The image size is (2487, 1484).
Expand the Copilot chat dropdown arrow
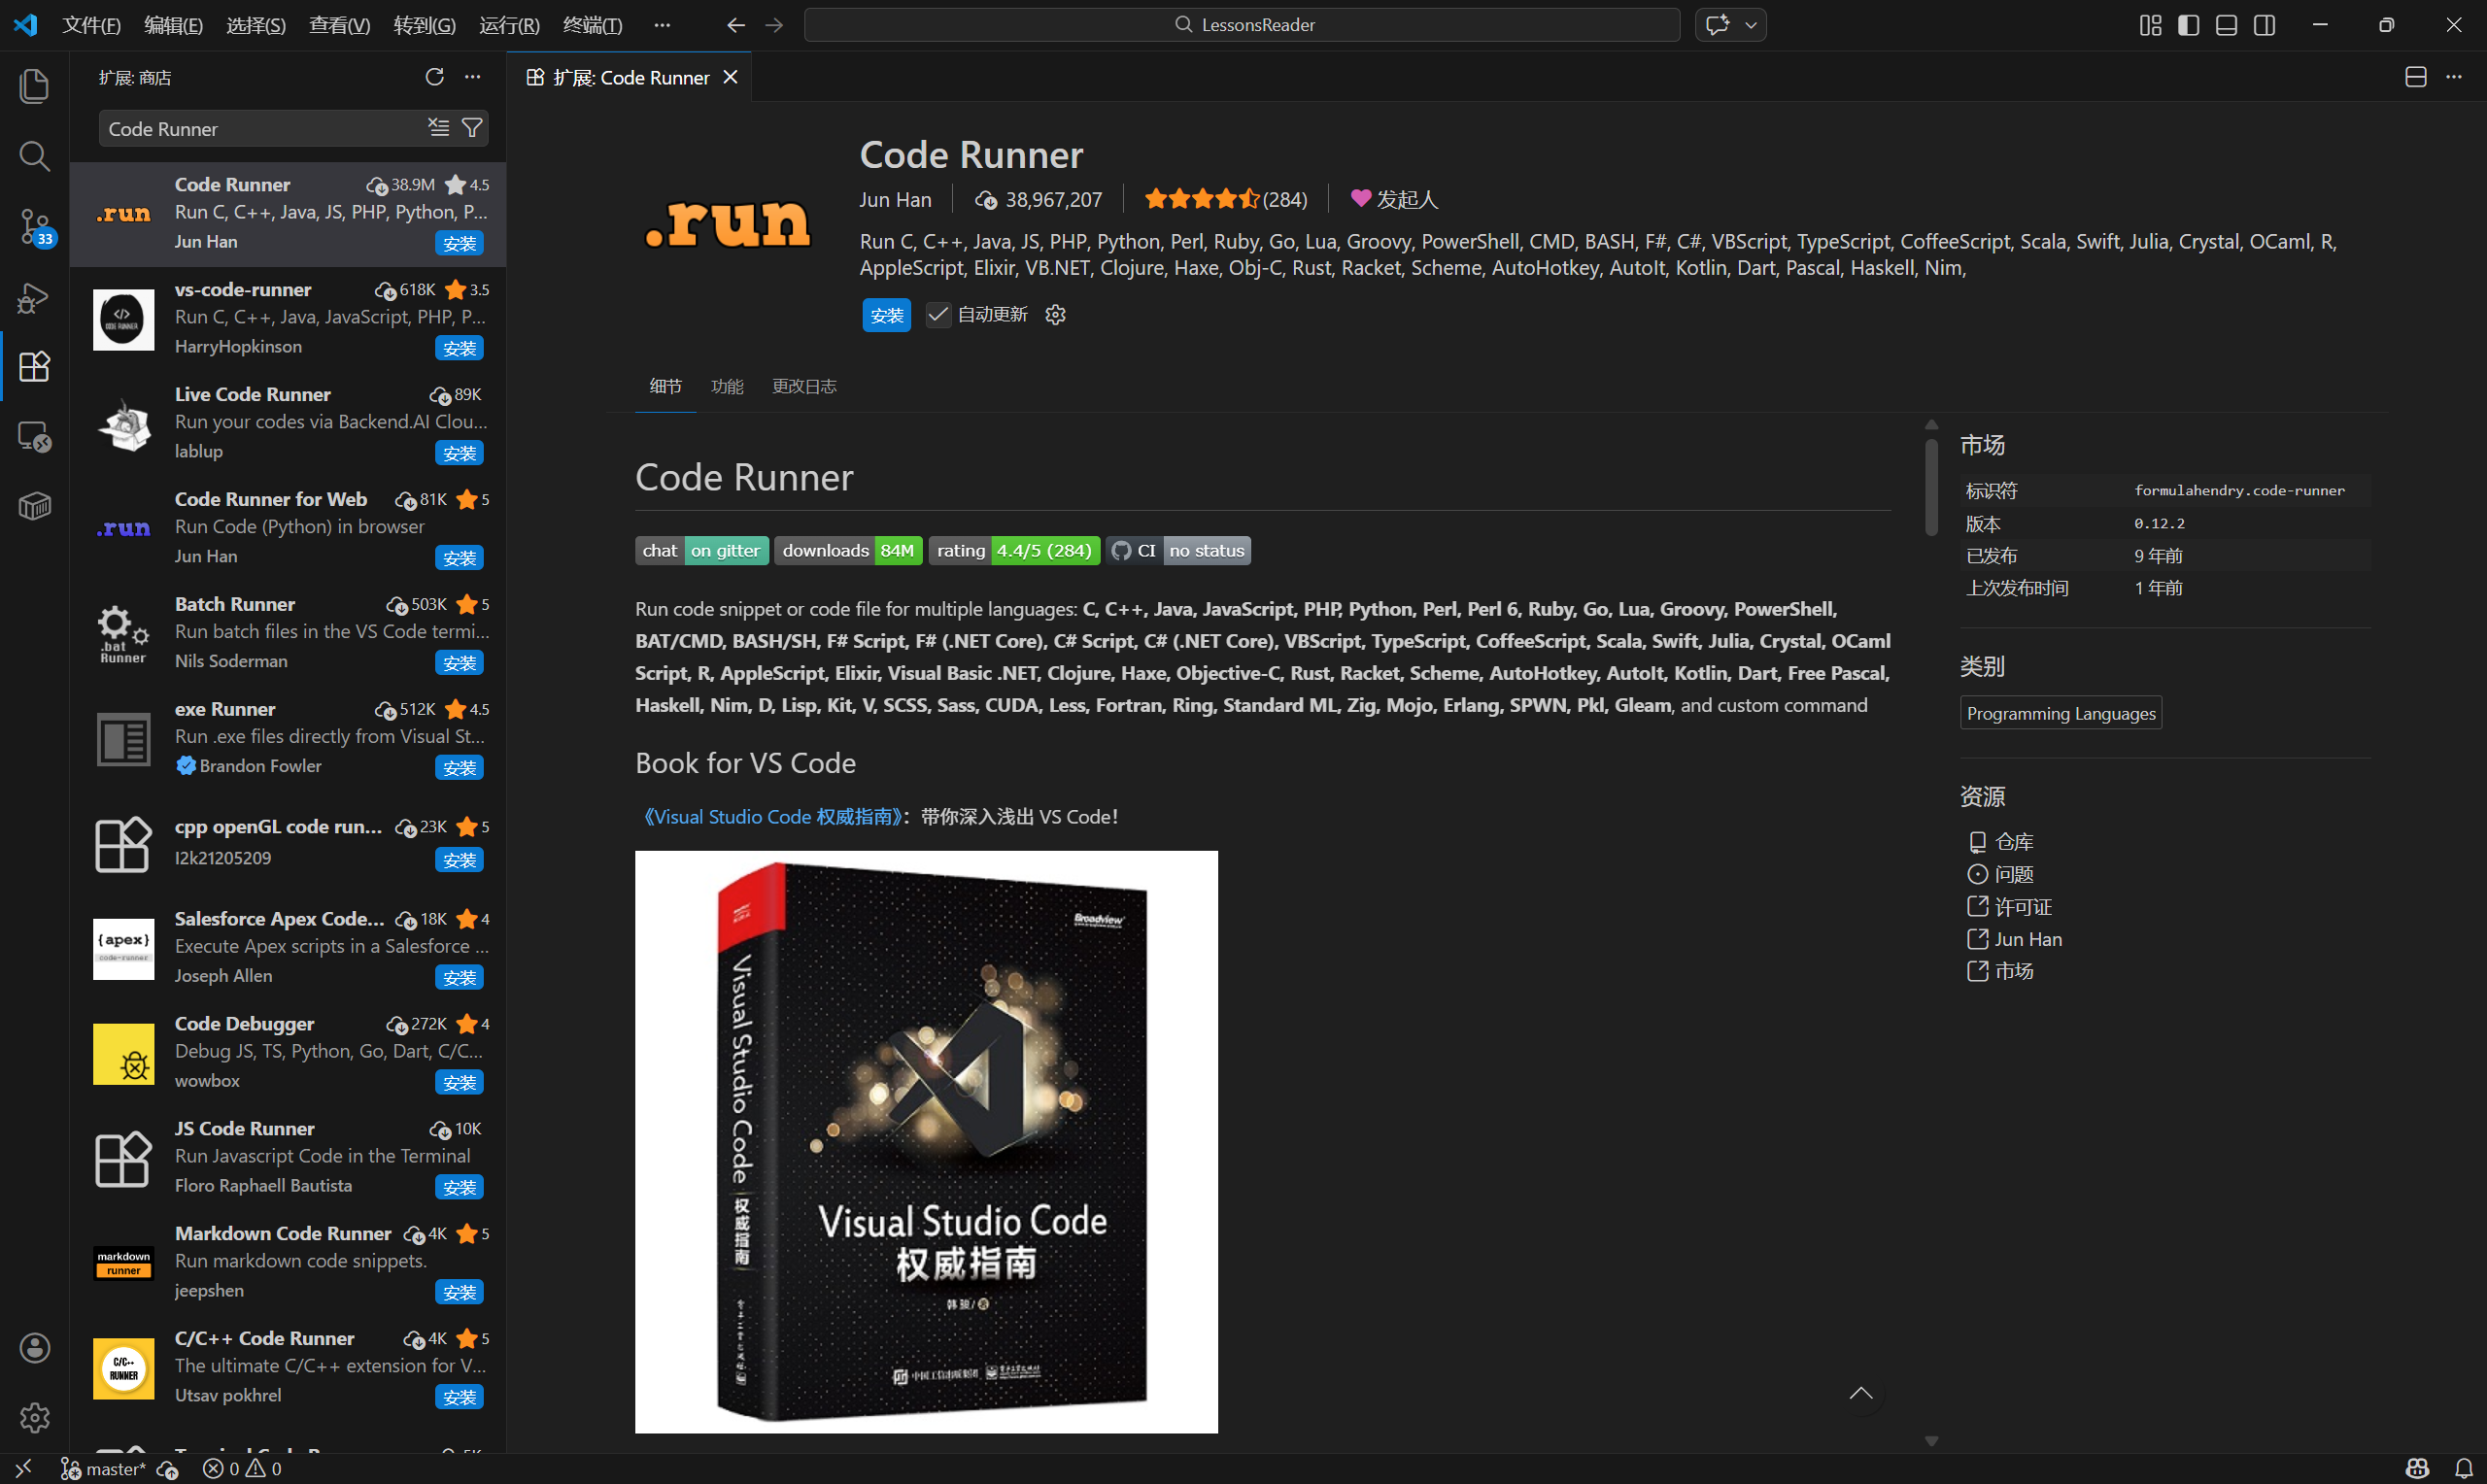(x=1751, y=25)
